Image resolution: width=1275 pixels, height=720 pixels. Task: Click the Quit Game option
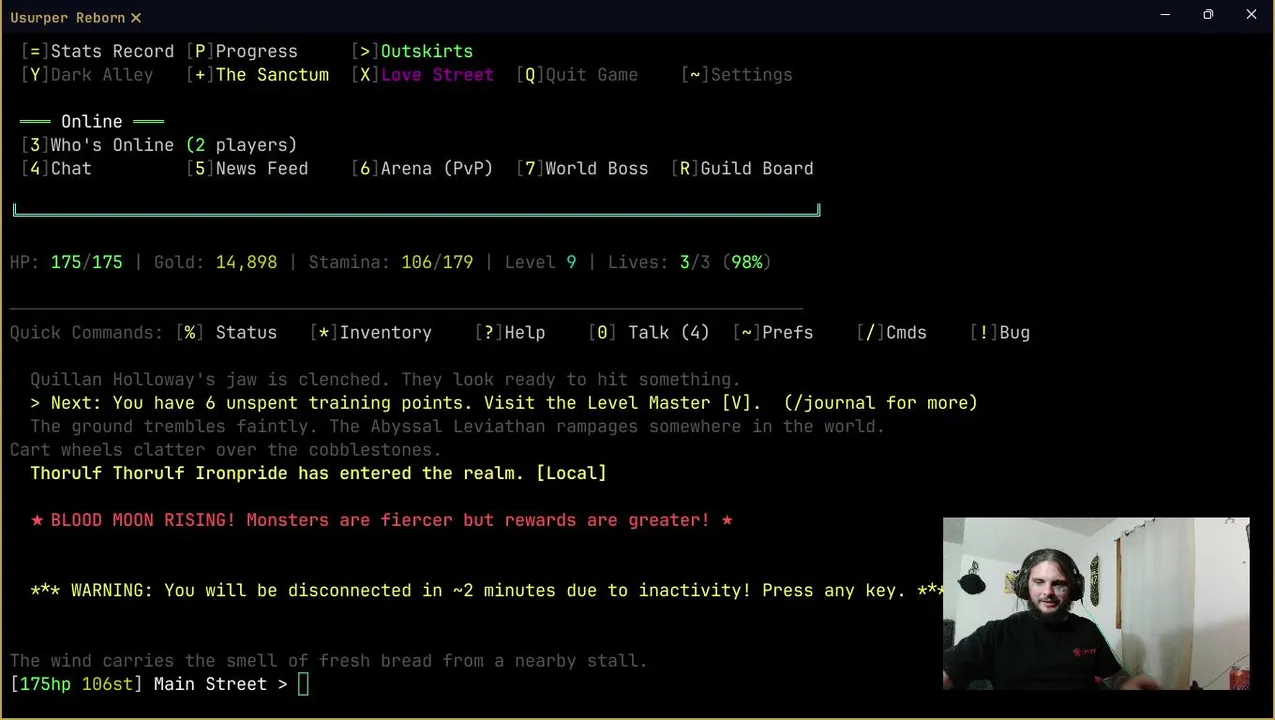point(577,75)
